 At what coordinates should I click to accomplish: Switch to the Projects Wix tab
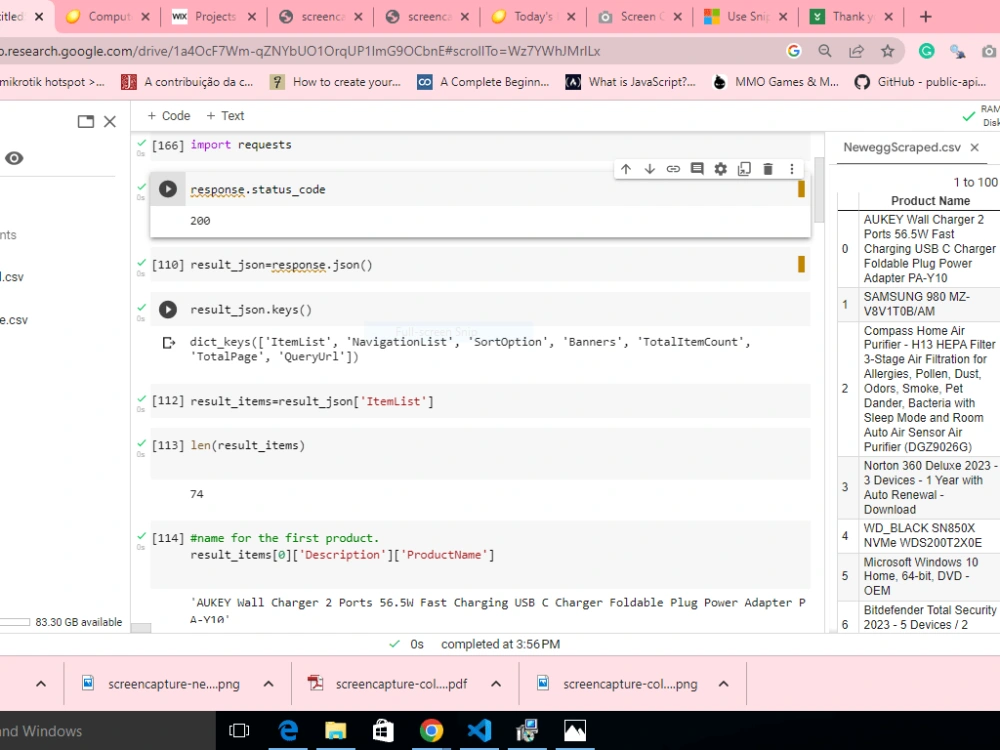point(214,17)
